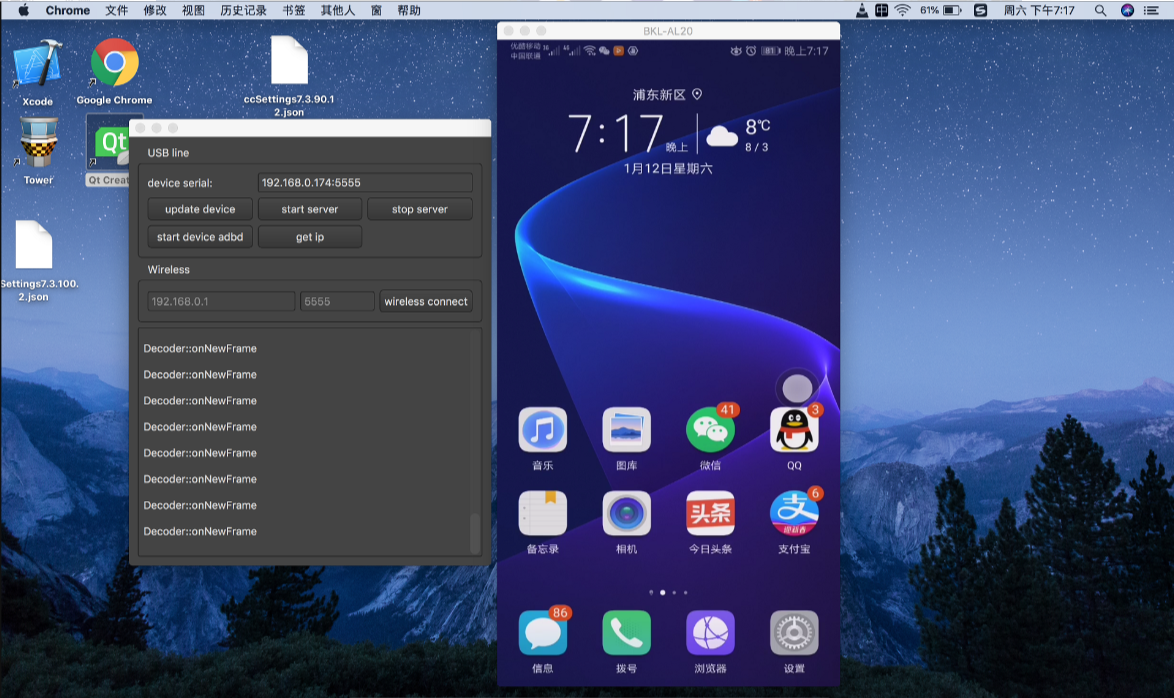Image resolution: width=1174 pixels, height=698 pixels.
Task: Open the phone Settings app
Action: pos(794,634)
